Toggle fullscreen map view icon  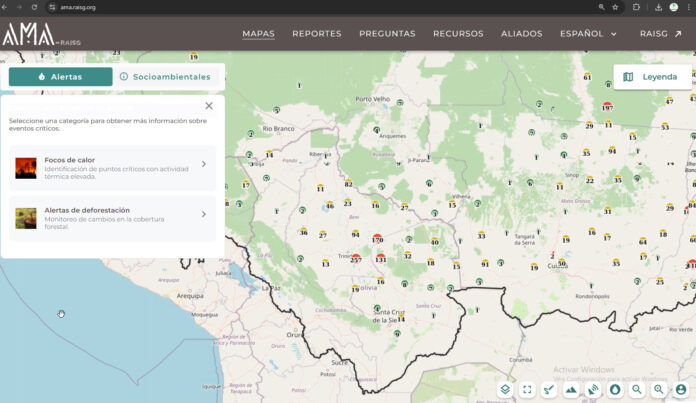point(527,390)
